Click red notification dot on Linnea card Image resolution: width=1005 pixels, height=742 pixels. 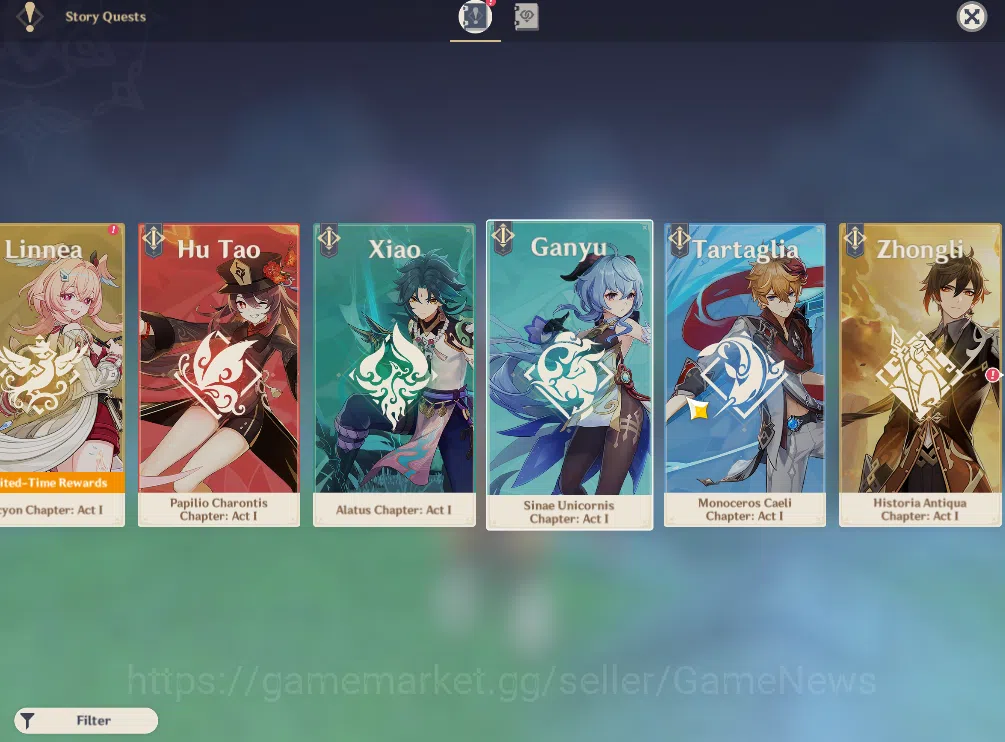(113, 229)
